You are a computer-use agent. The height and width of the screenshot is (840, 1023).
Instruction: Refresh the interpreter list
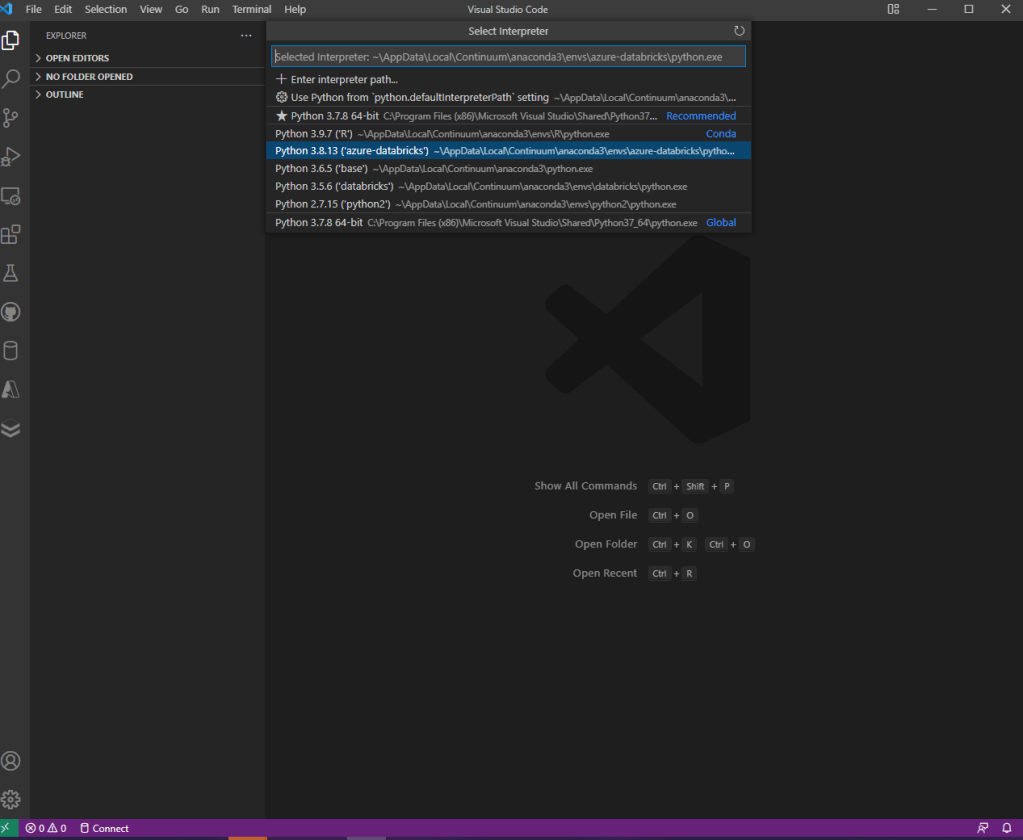739,32
